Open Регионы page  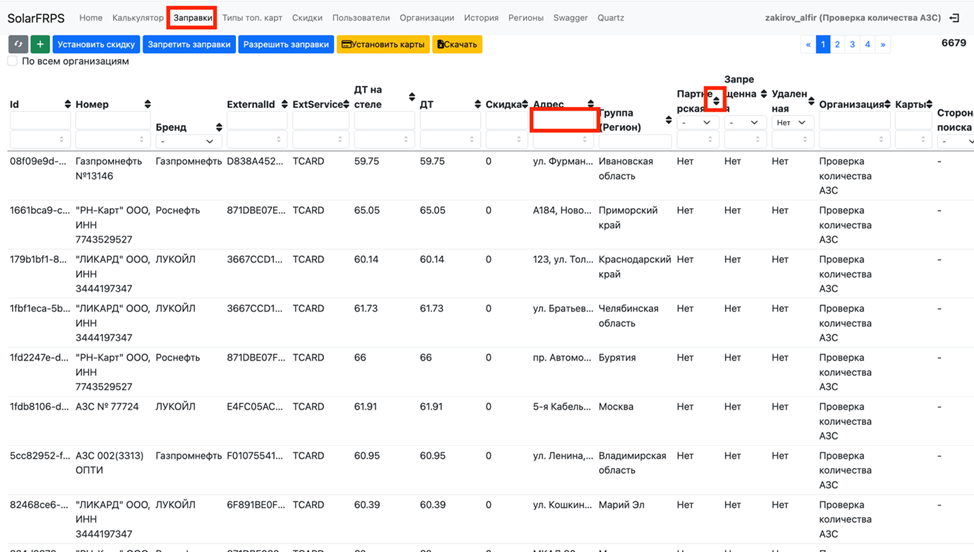(526, 18)
